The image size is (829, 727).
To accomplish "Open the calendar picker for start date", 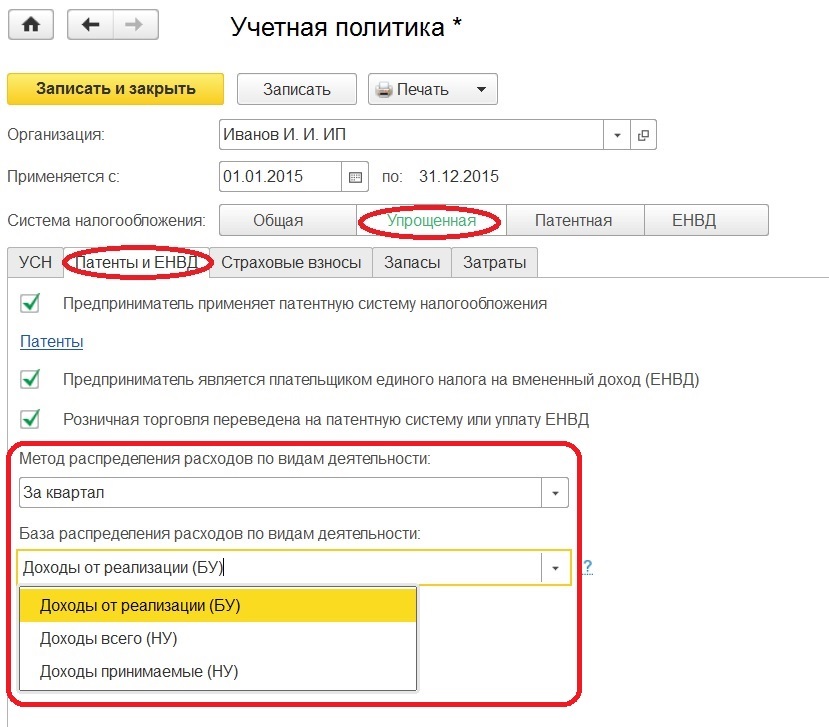I will [x=355, y=177].
